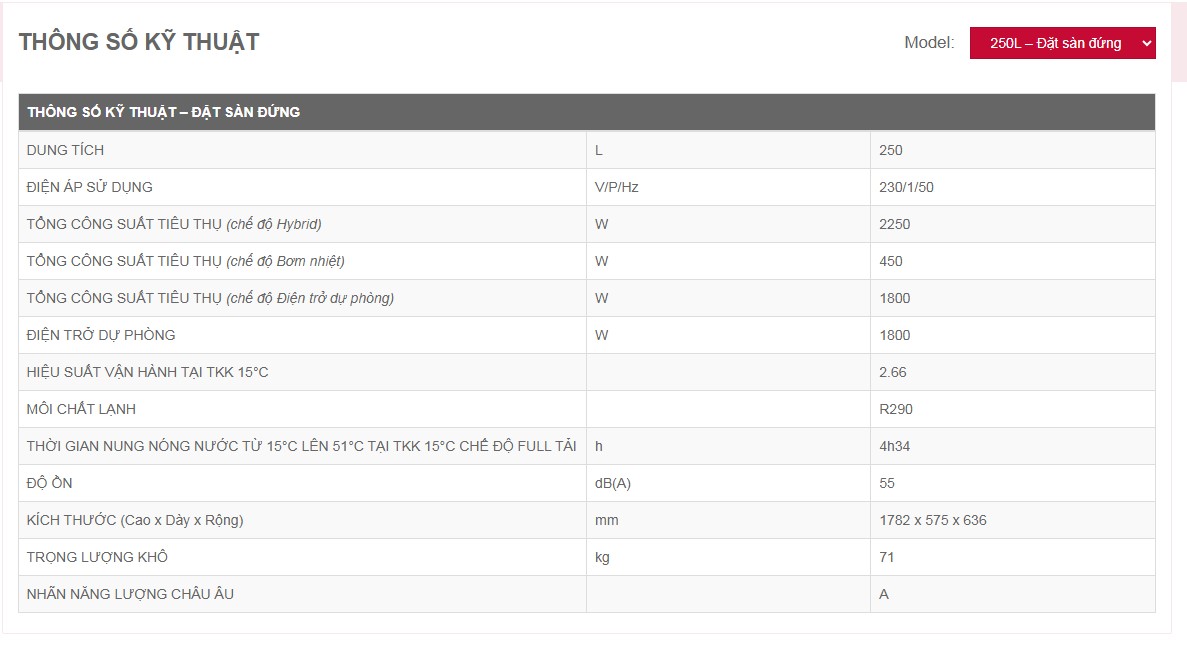
Task: Select the "chế độ Bơm nhiệt" power consumption label
Action: tap(185, 261)
